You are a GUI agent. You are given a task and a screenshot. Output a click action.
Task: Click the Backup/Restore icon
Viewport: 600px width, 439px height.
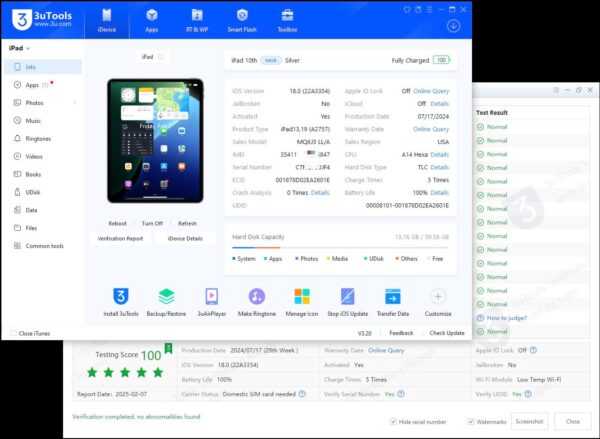[x=166, y=296]
